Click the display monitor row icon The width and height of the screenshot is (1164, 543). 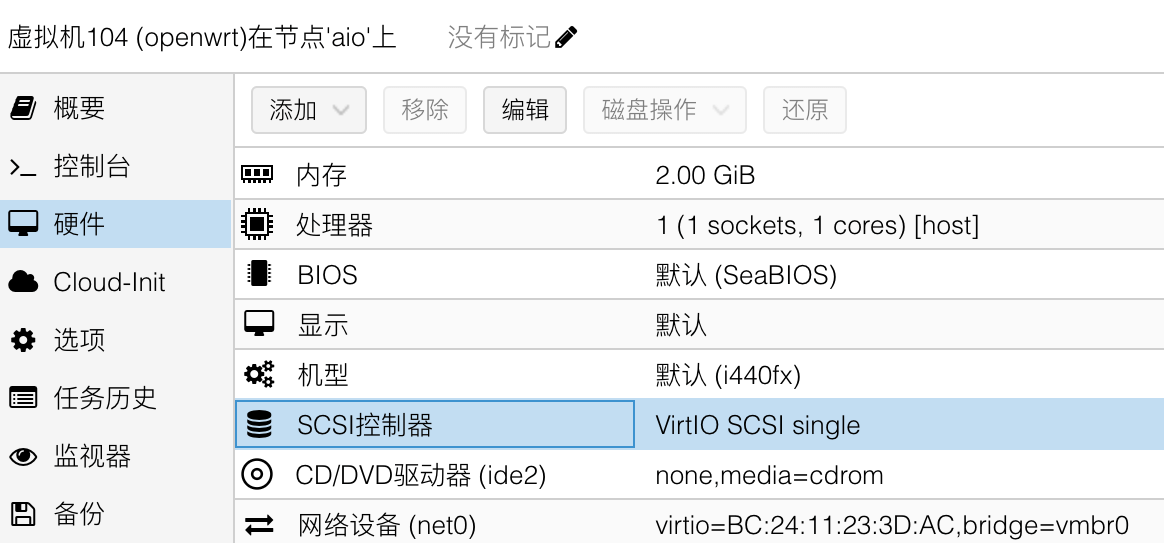[257, 325]
